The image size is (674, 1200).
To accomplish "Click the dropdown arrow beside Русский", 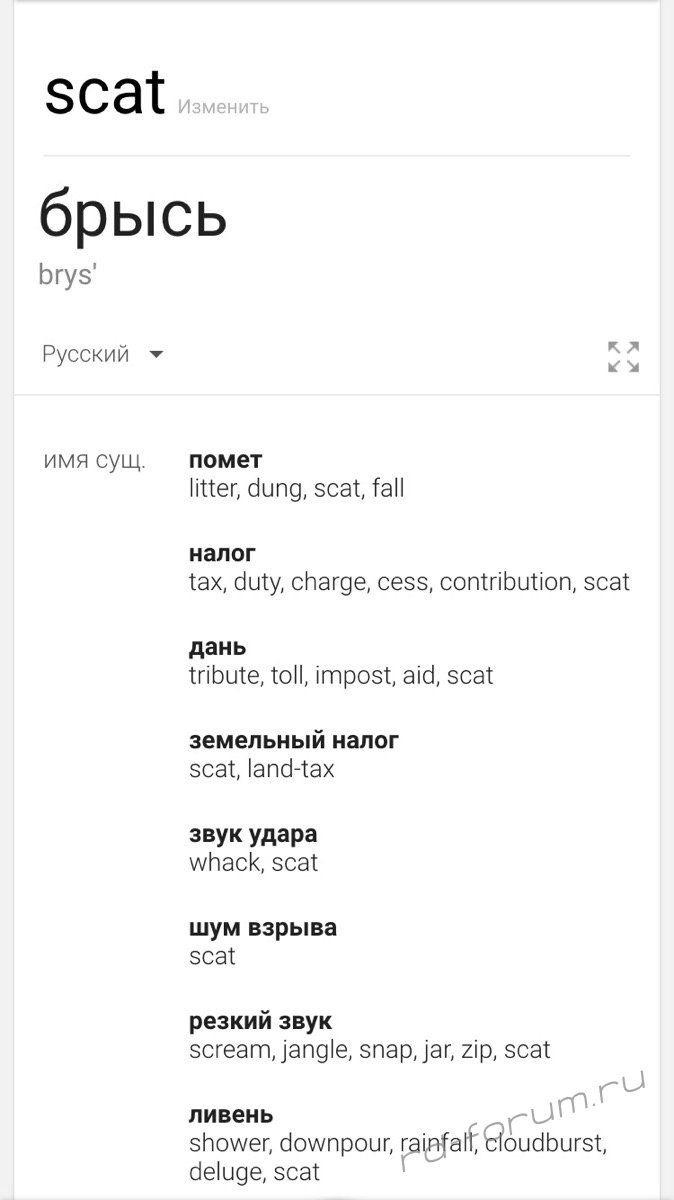I will click(x=156, y=354).
